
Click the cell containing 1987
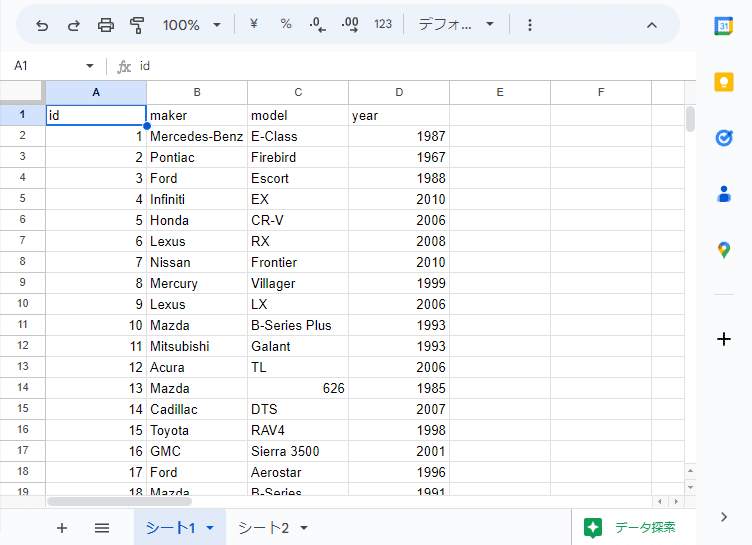click(399, 136)
